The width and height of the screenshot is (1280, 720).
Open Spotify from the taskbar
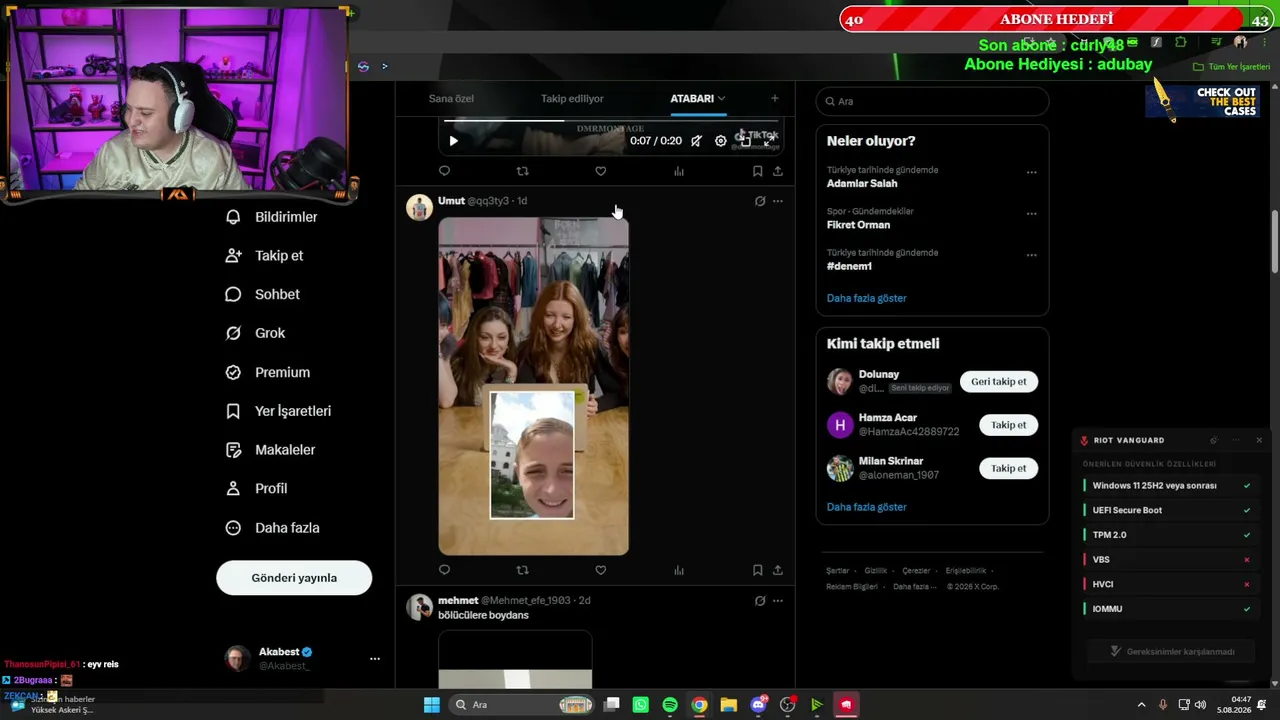(x=670, y=705)
